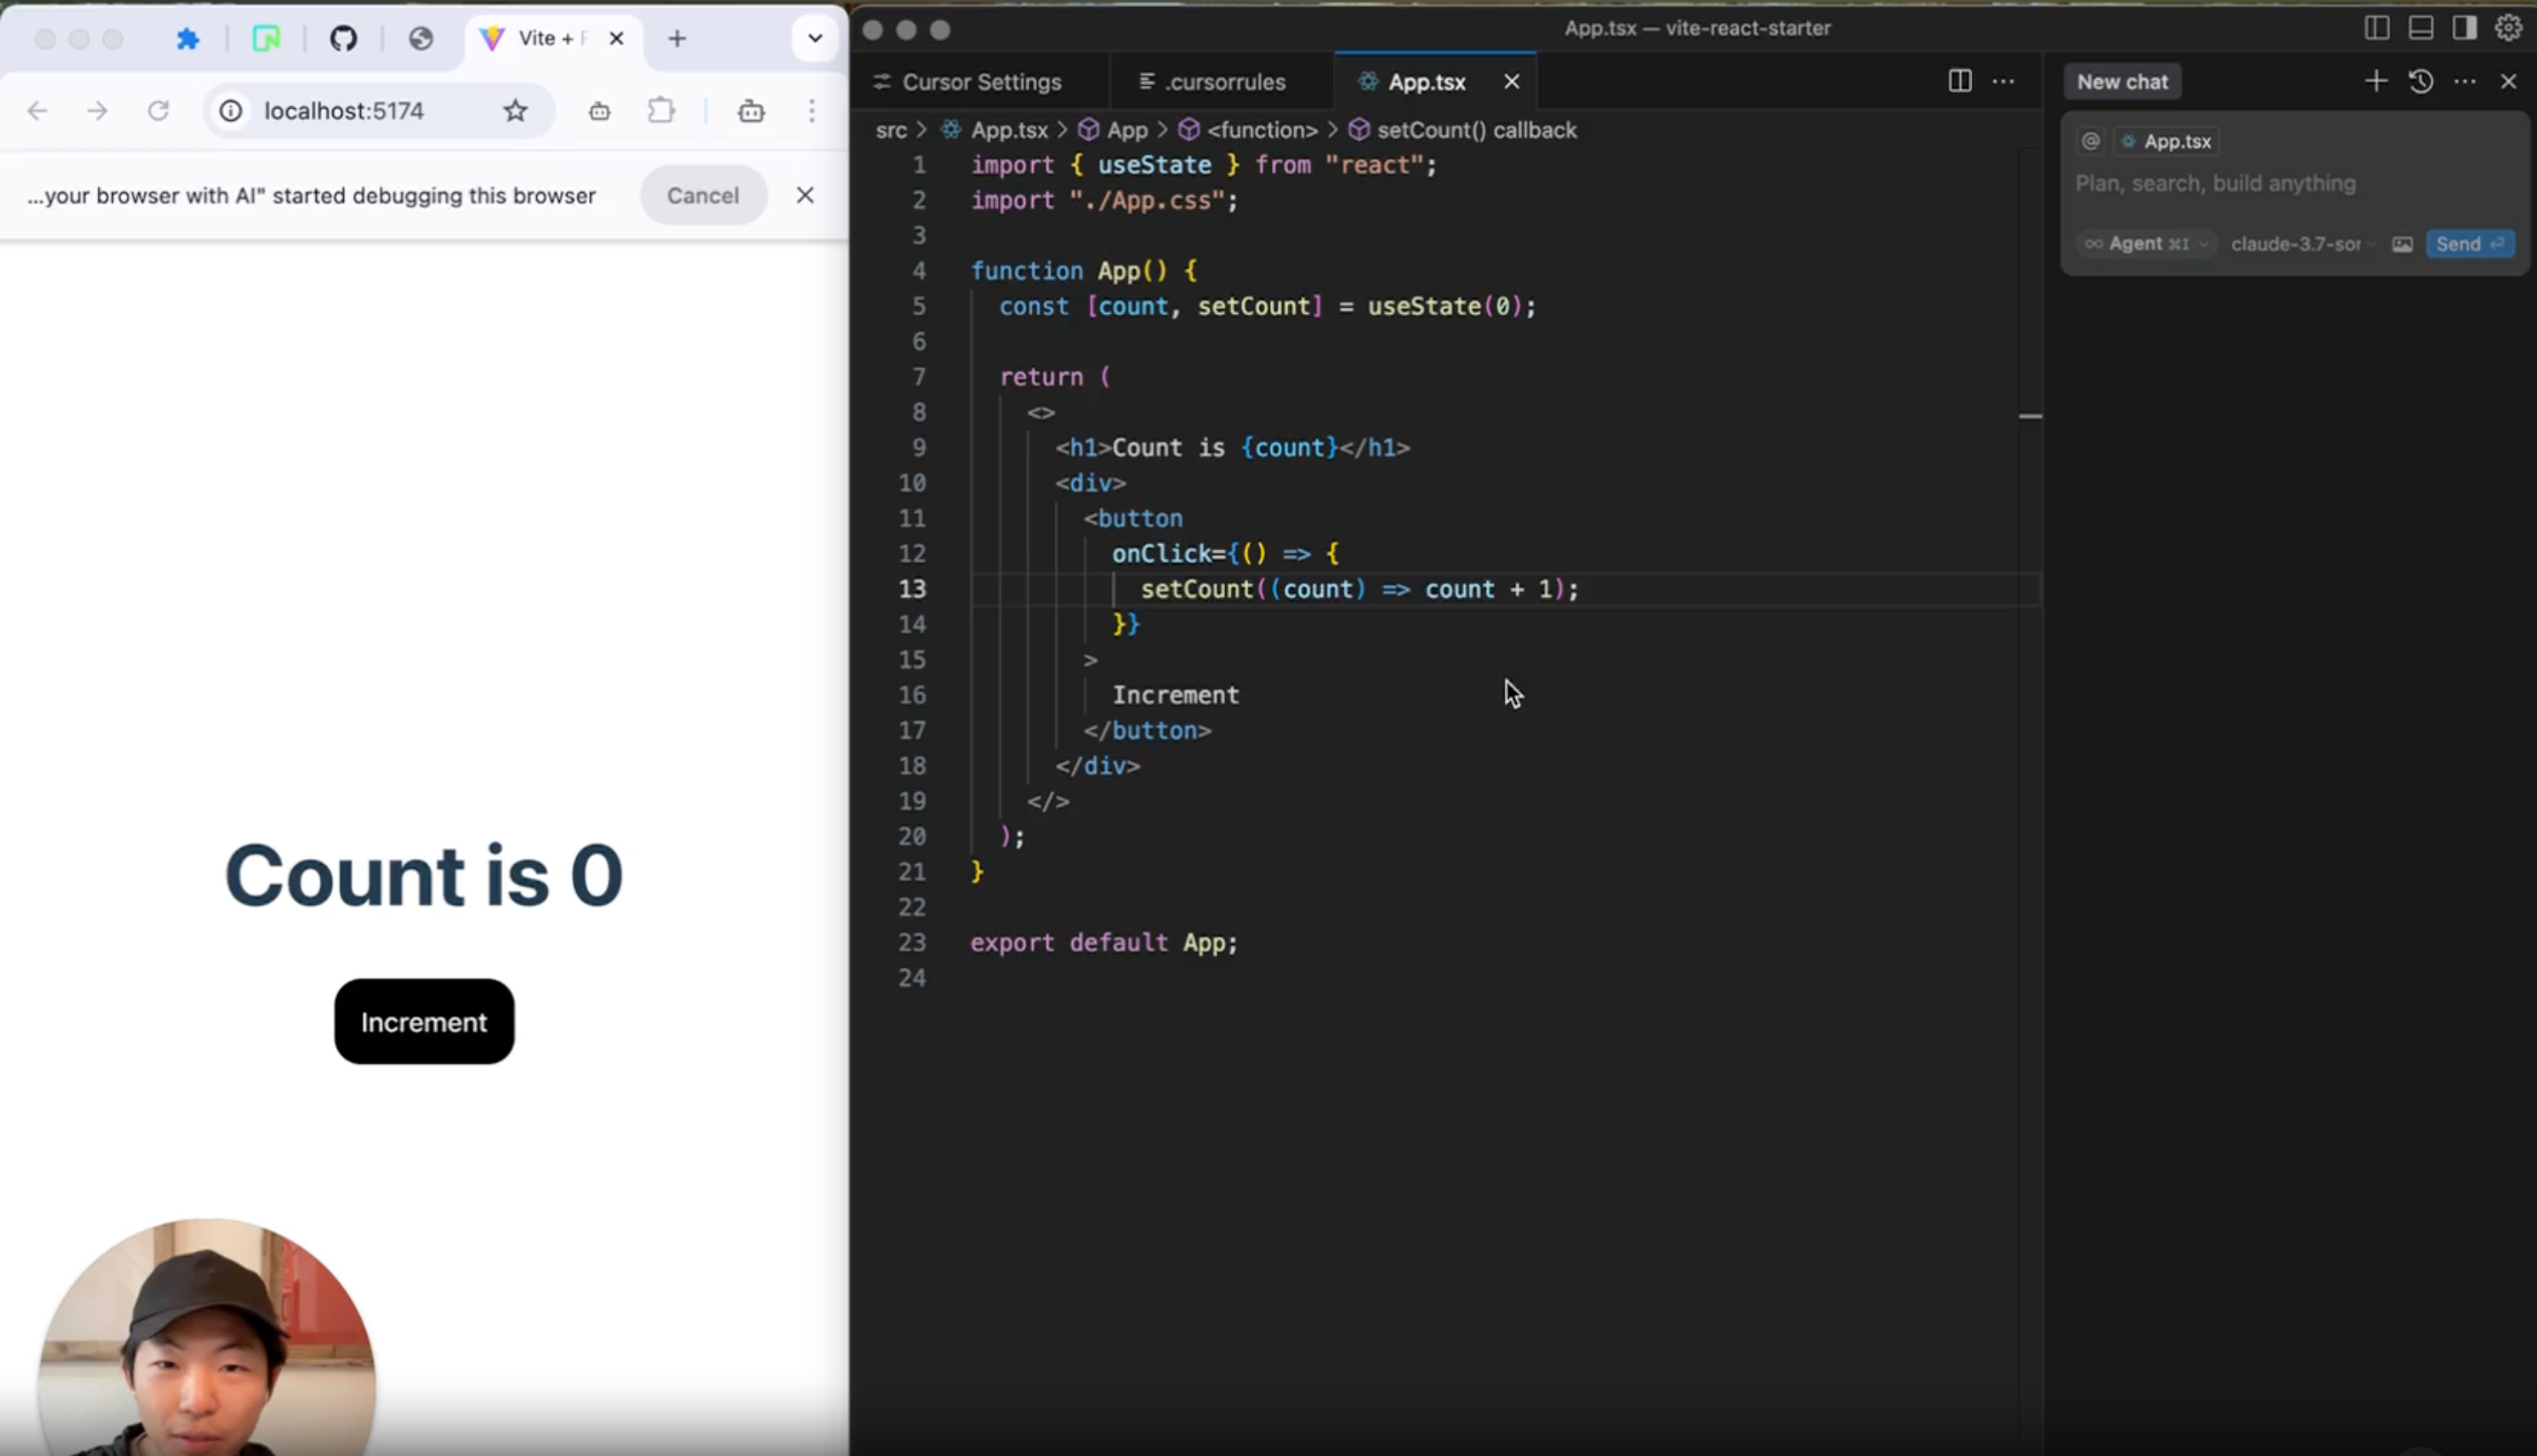Switch to the green-icon pinned tab in Chrome

click(266, 39)
